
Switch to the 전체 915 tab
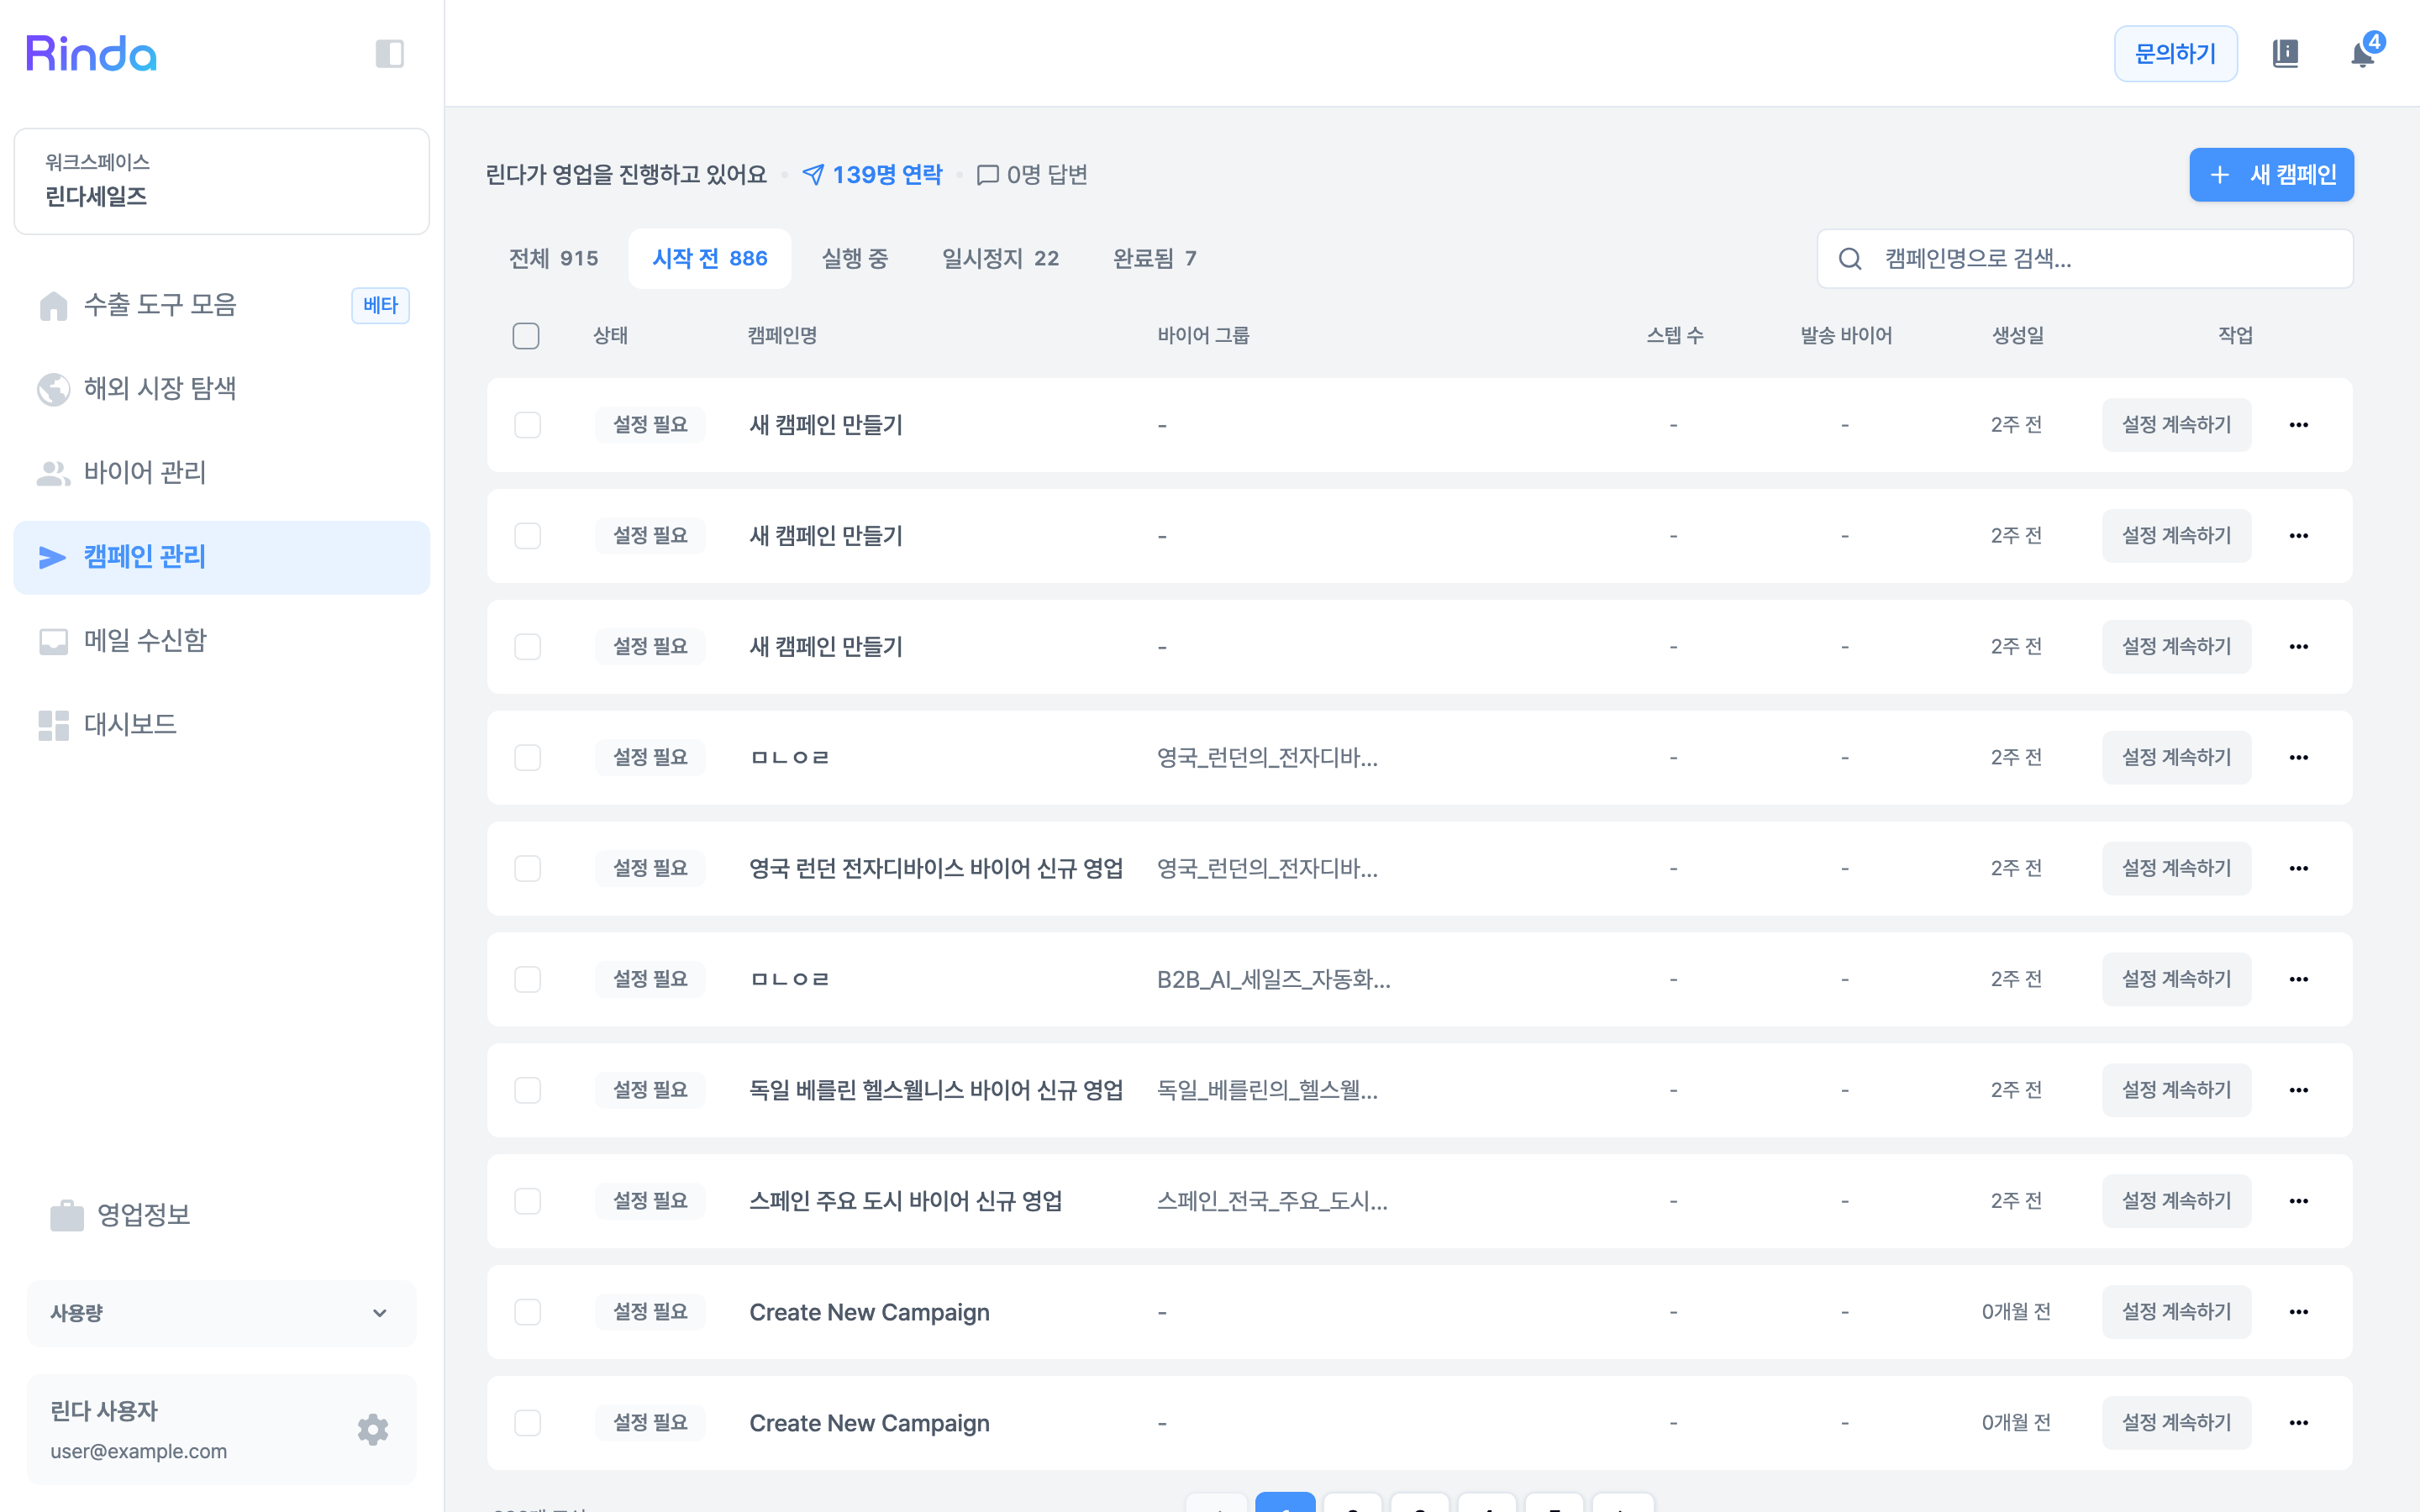[553, 259]
